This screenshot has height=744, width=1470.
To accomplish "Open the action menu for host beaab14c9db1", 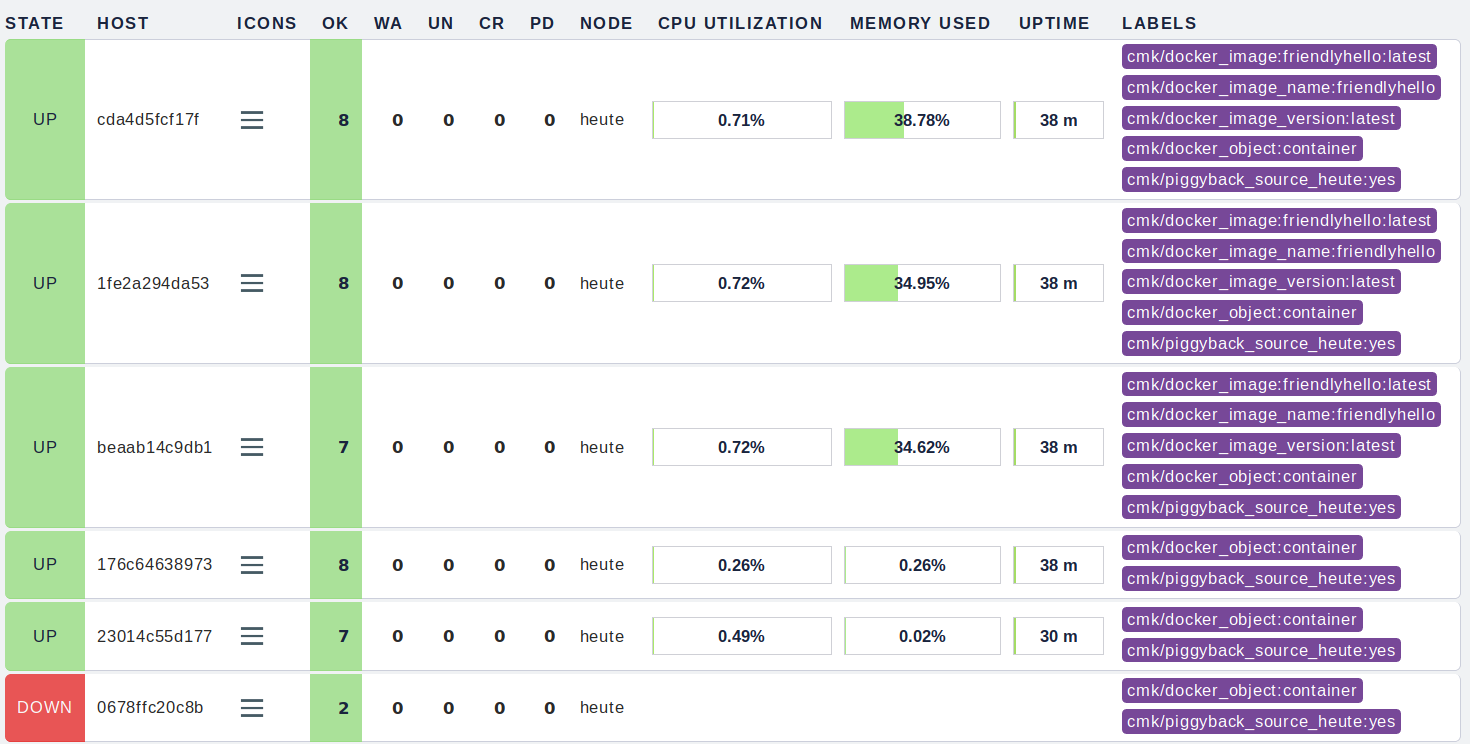I will 252,447.
